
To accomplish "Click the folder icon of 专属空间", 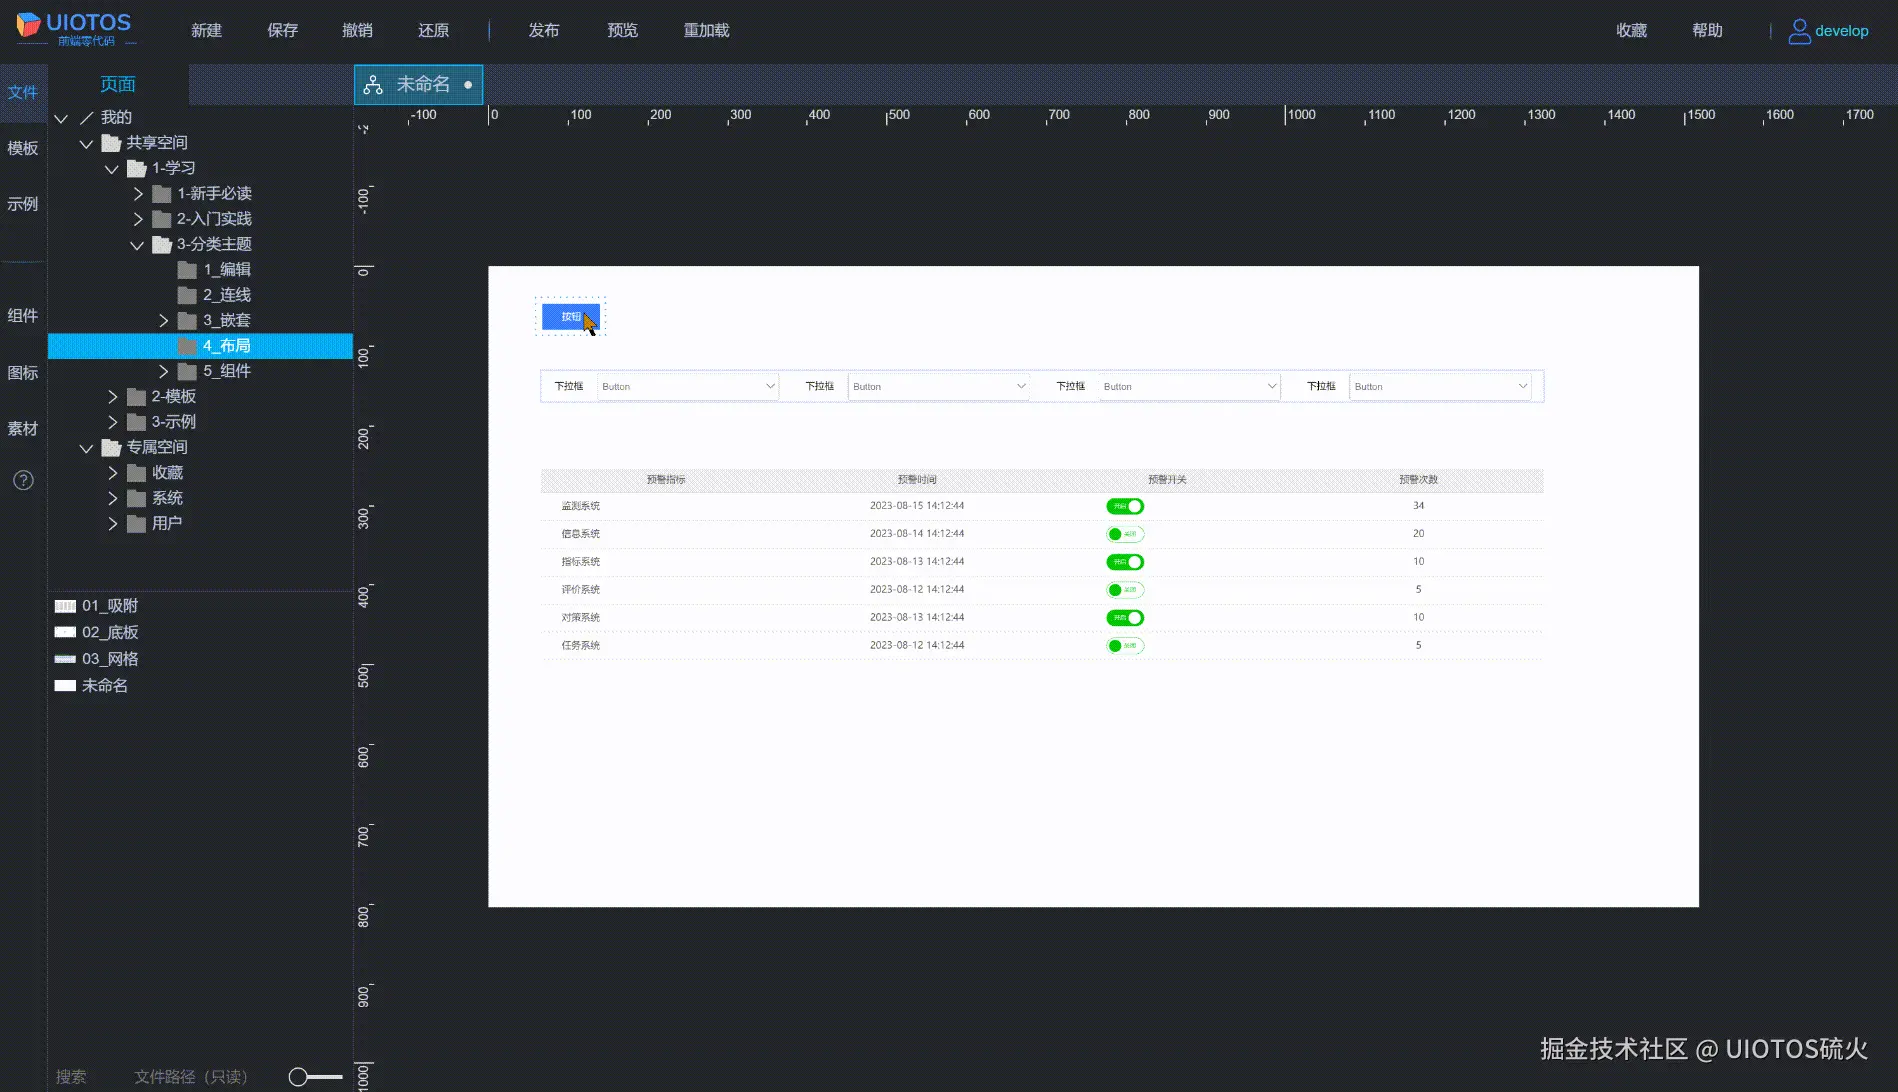I will (x=111, y=448).
